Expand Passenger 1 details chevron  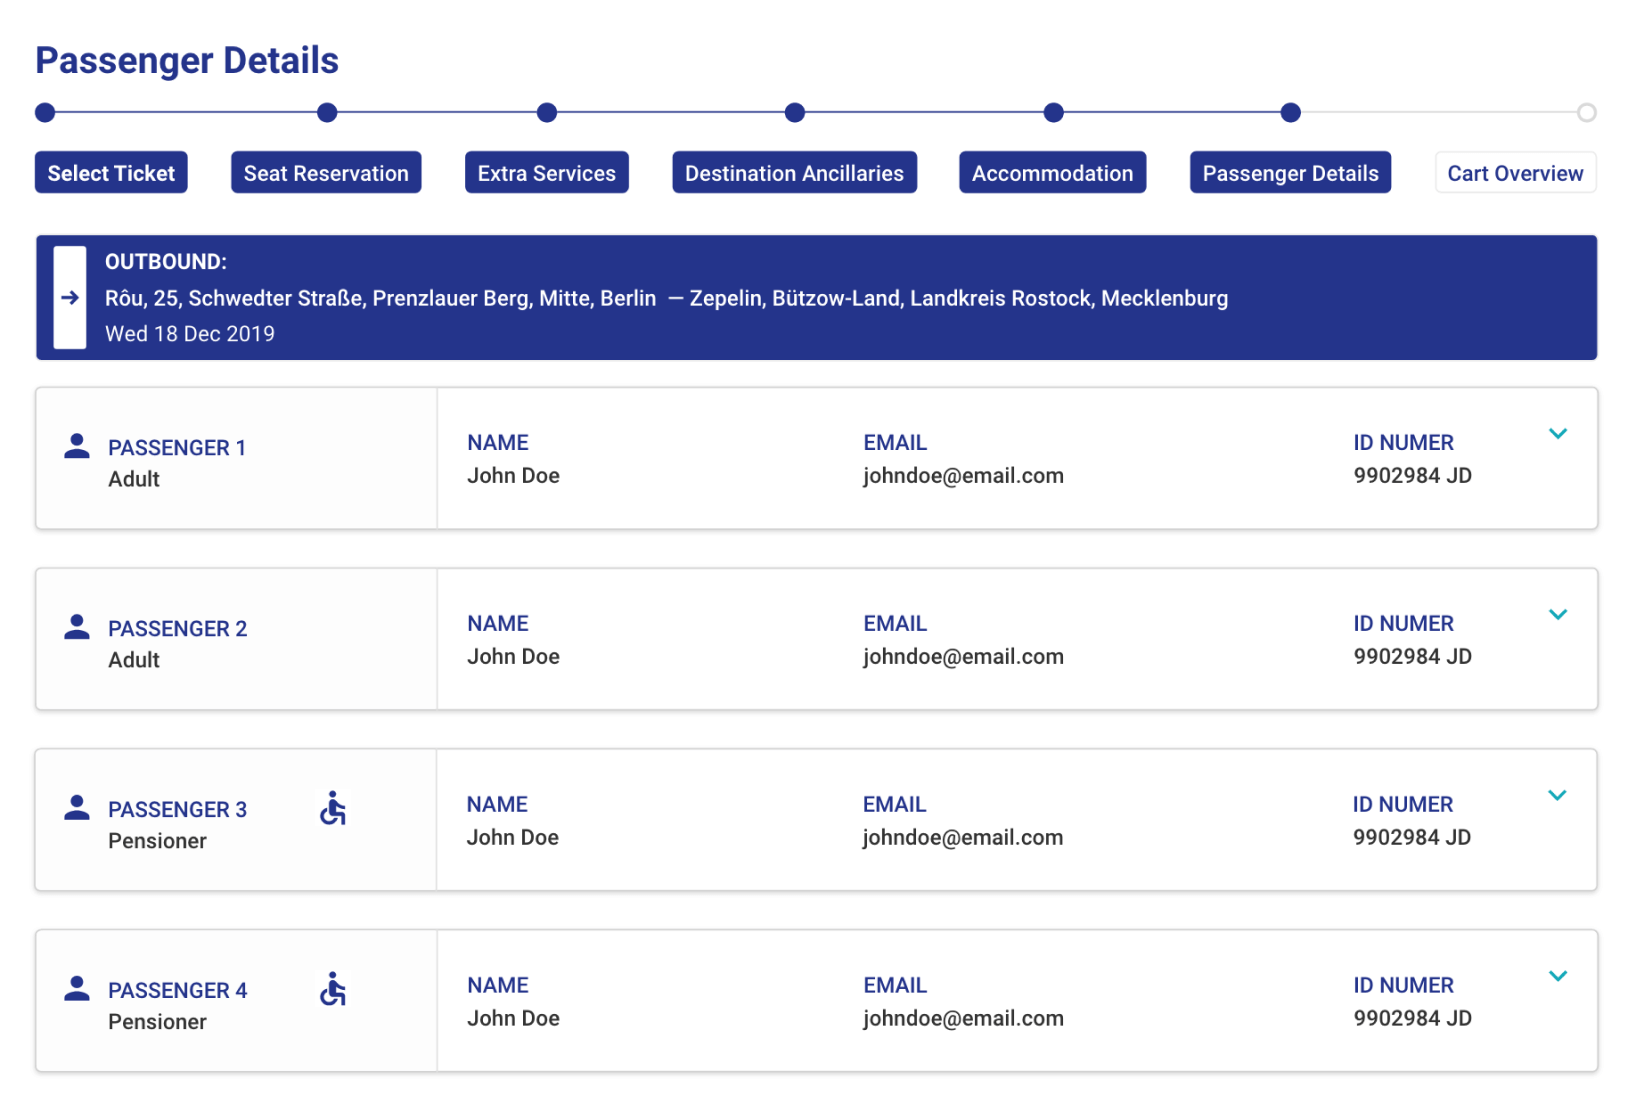click(1558, 434)
